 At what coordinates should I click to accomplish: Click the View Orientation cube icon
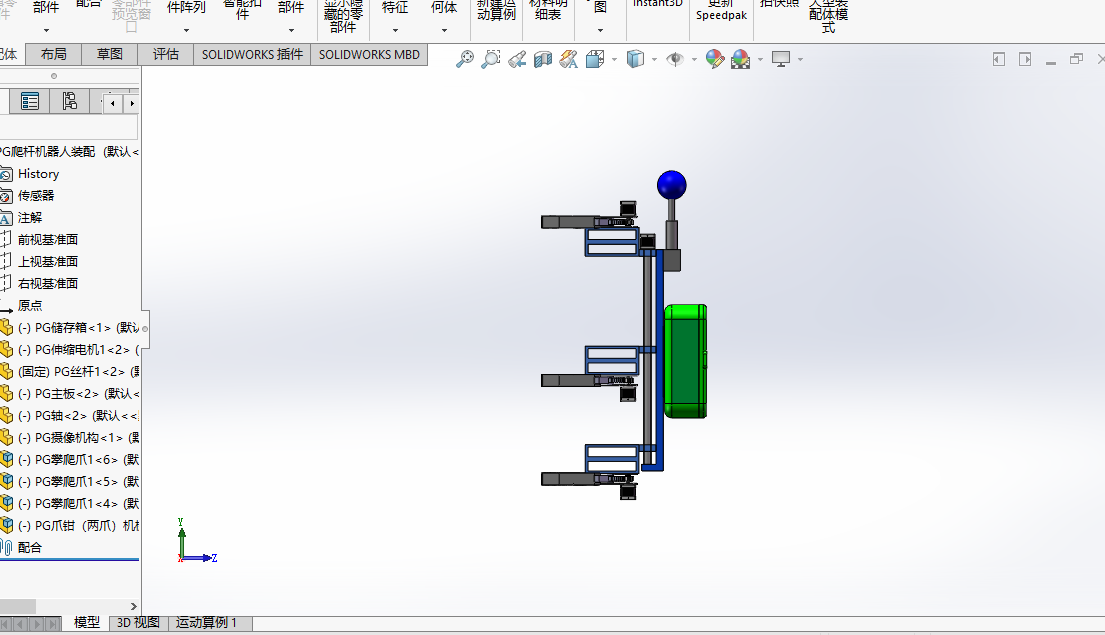[595, 59]
